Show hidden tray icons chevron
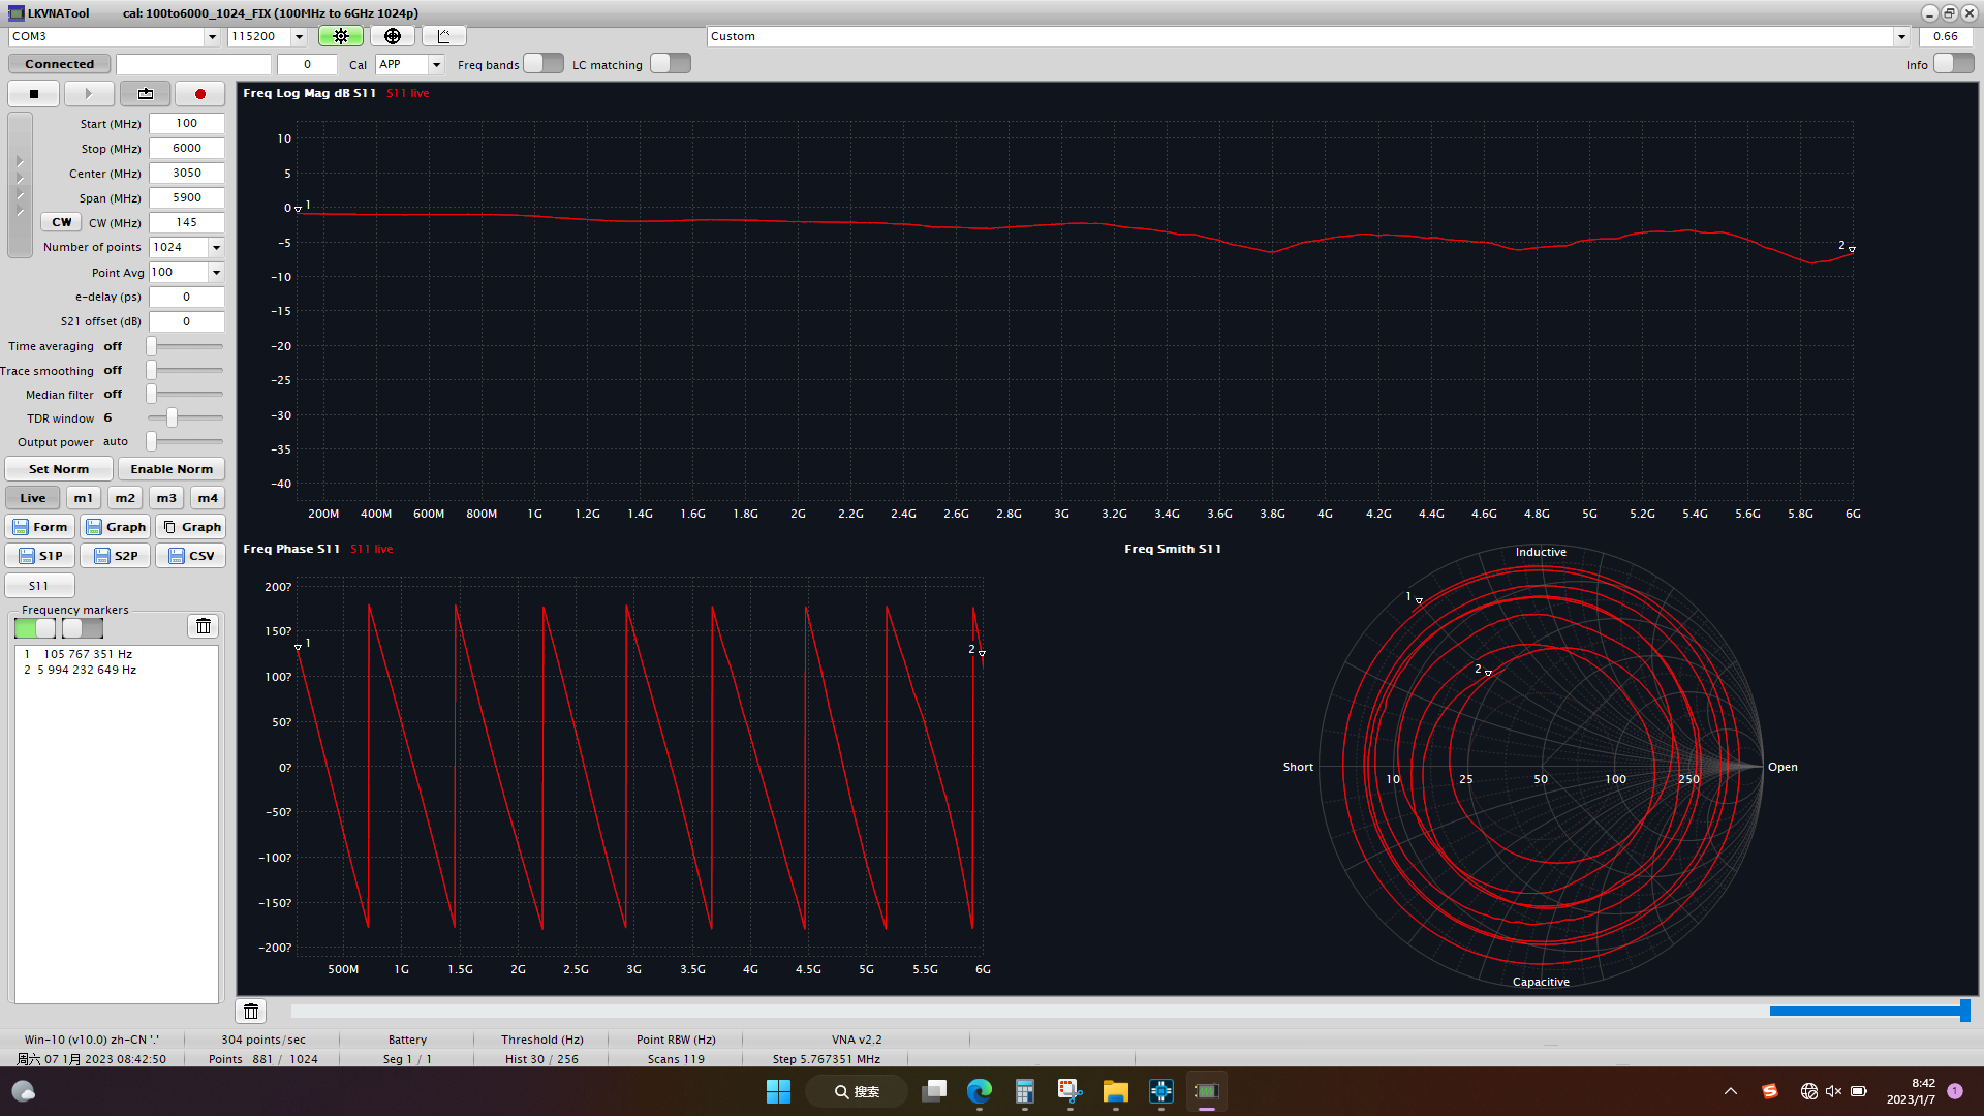 click(1731, 1091)
